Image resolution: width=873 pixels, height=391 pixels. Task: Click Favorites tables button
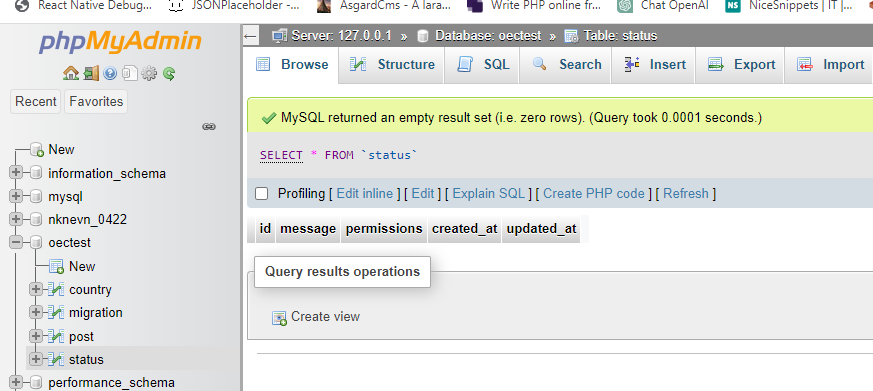coord(96,101)
